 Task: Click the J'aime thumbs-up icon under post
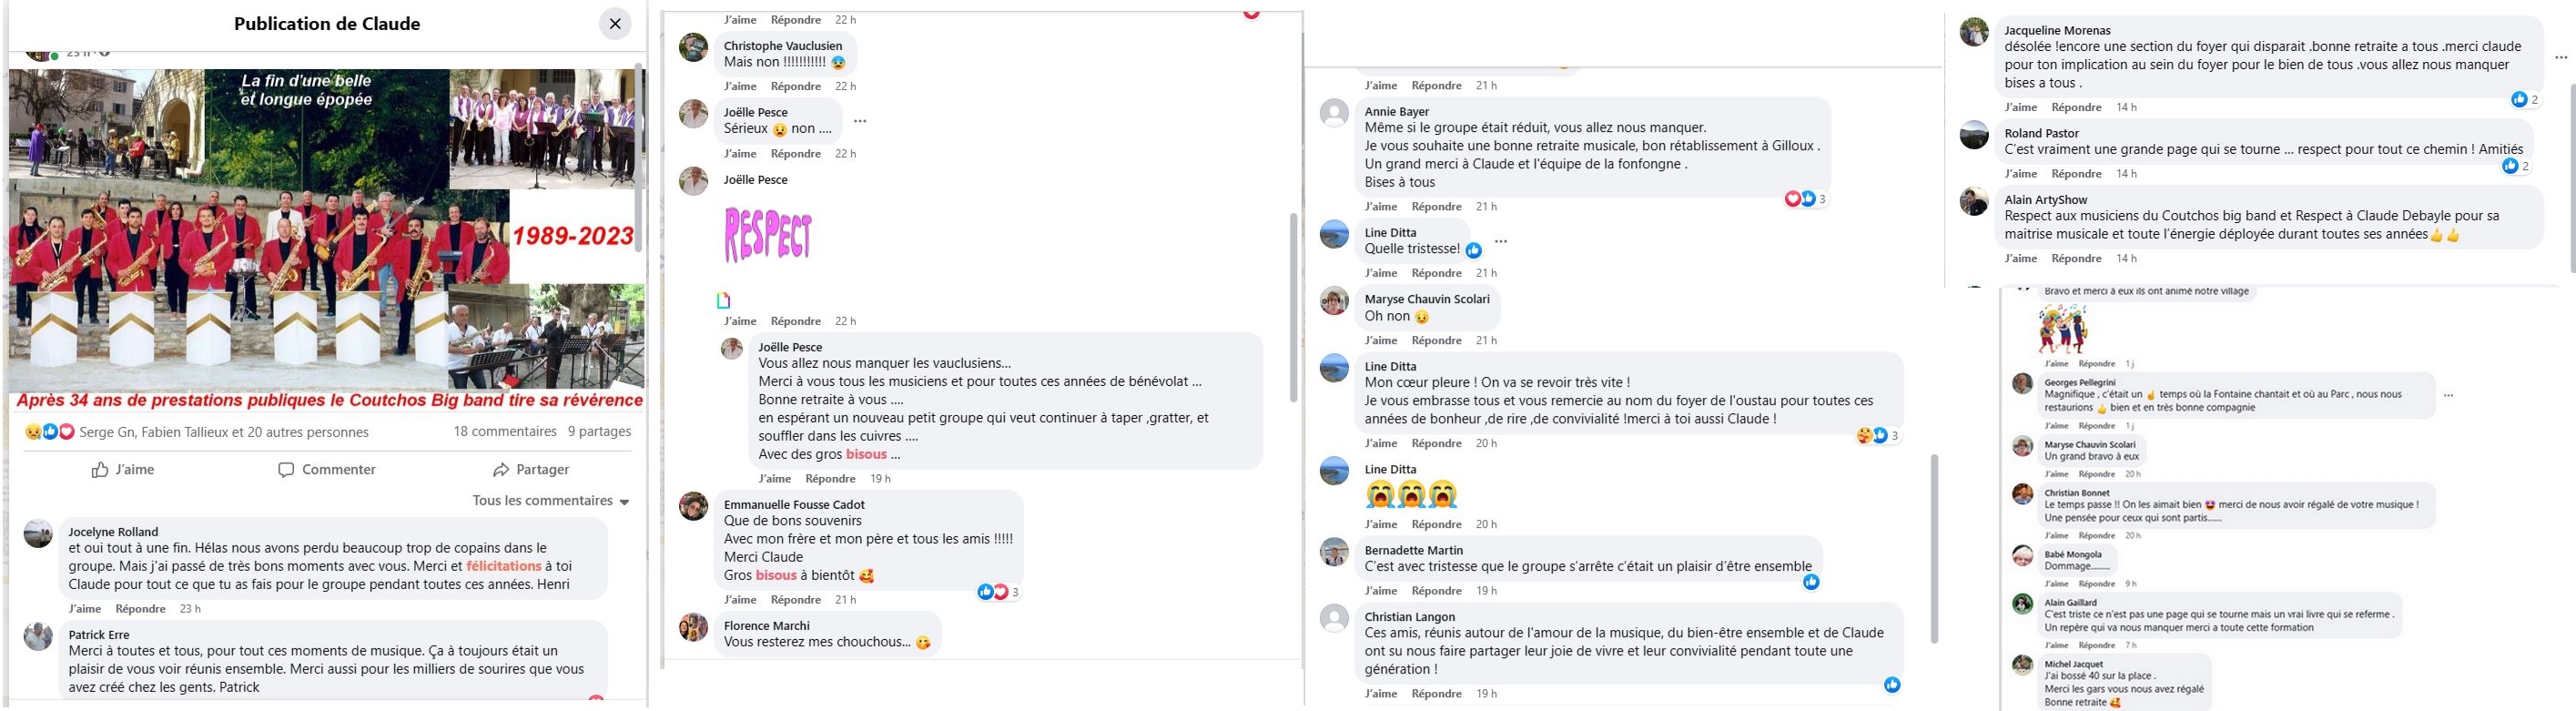point(100,470)
